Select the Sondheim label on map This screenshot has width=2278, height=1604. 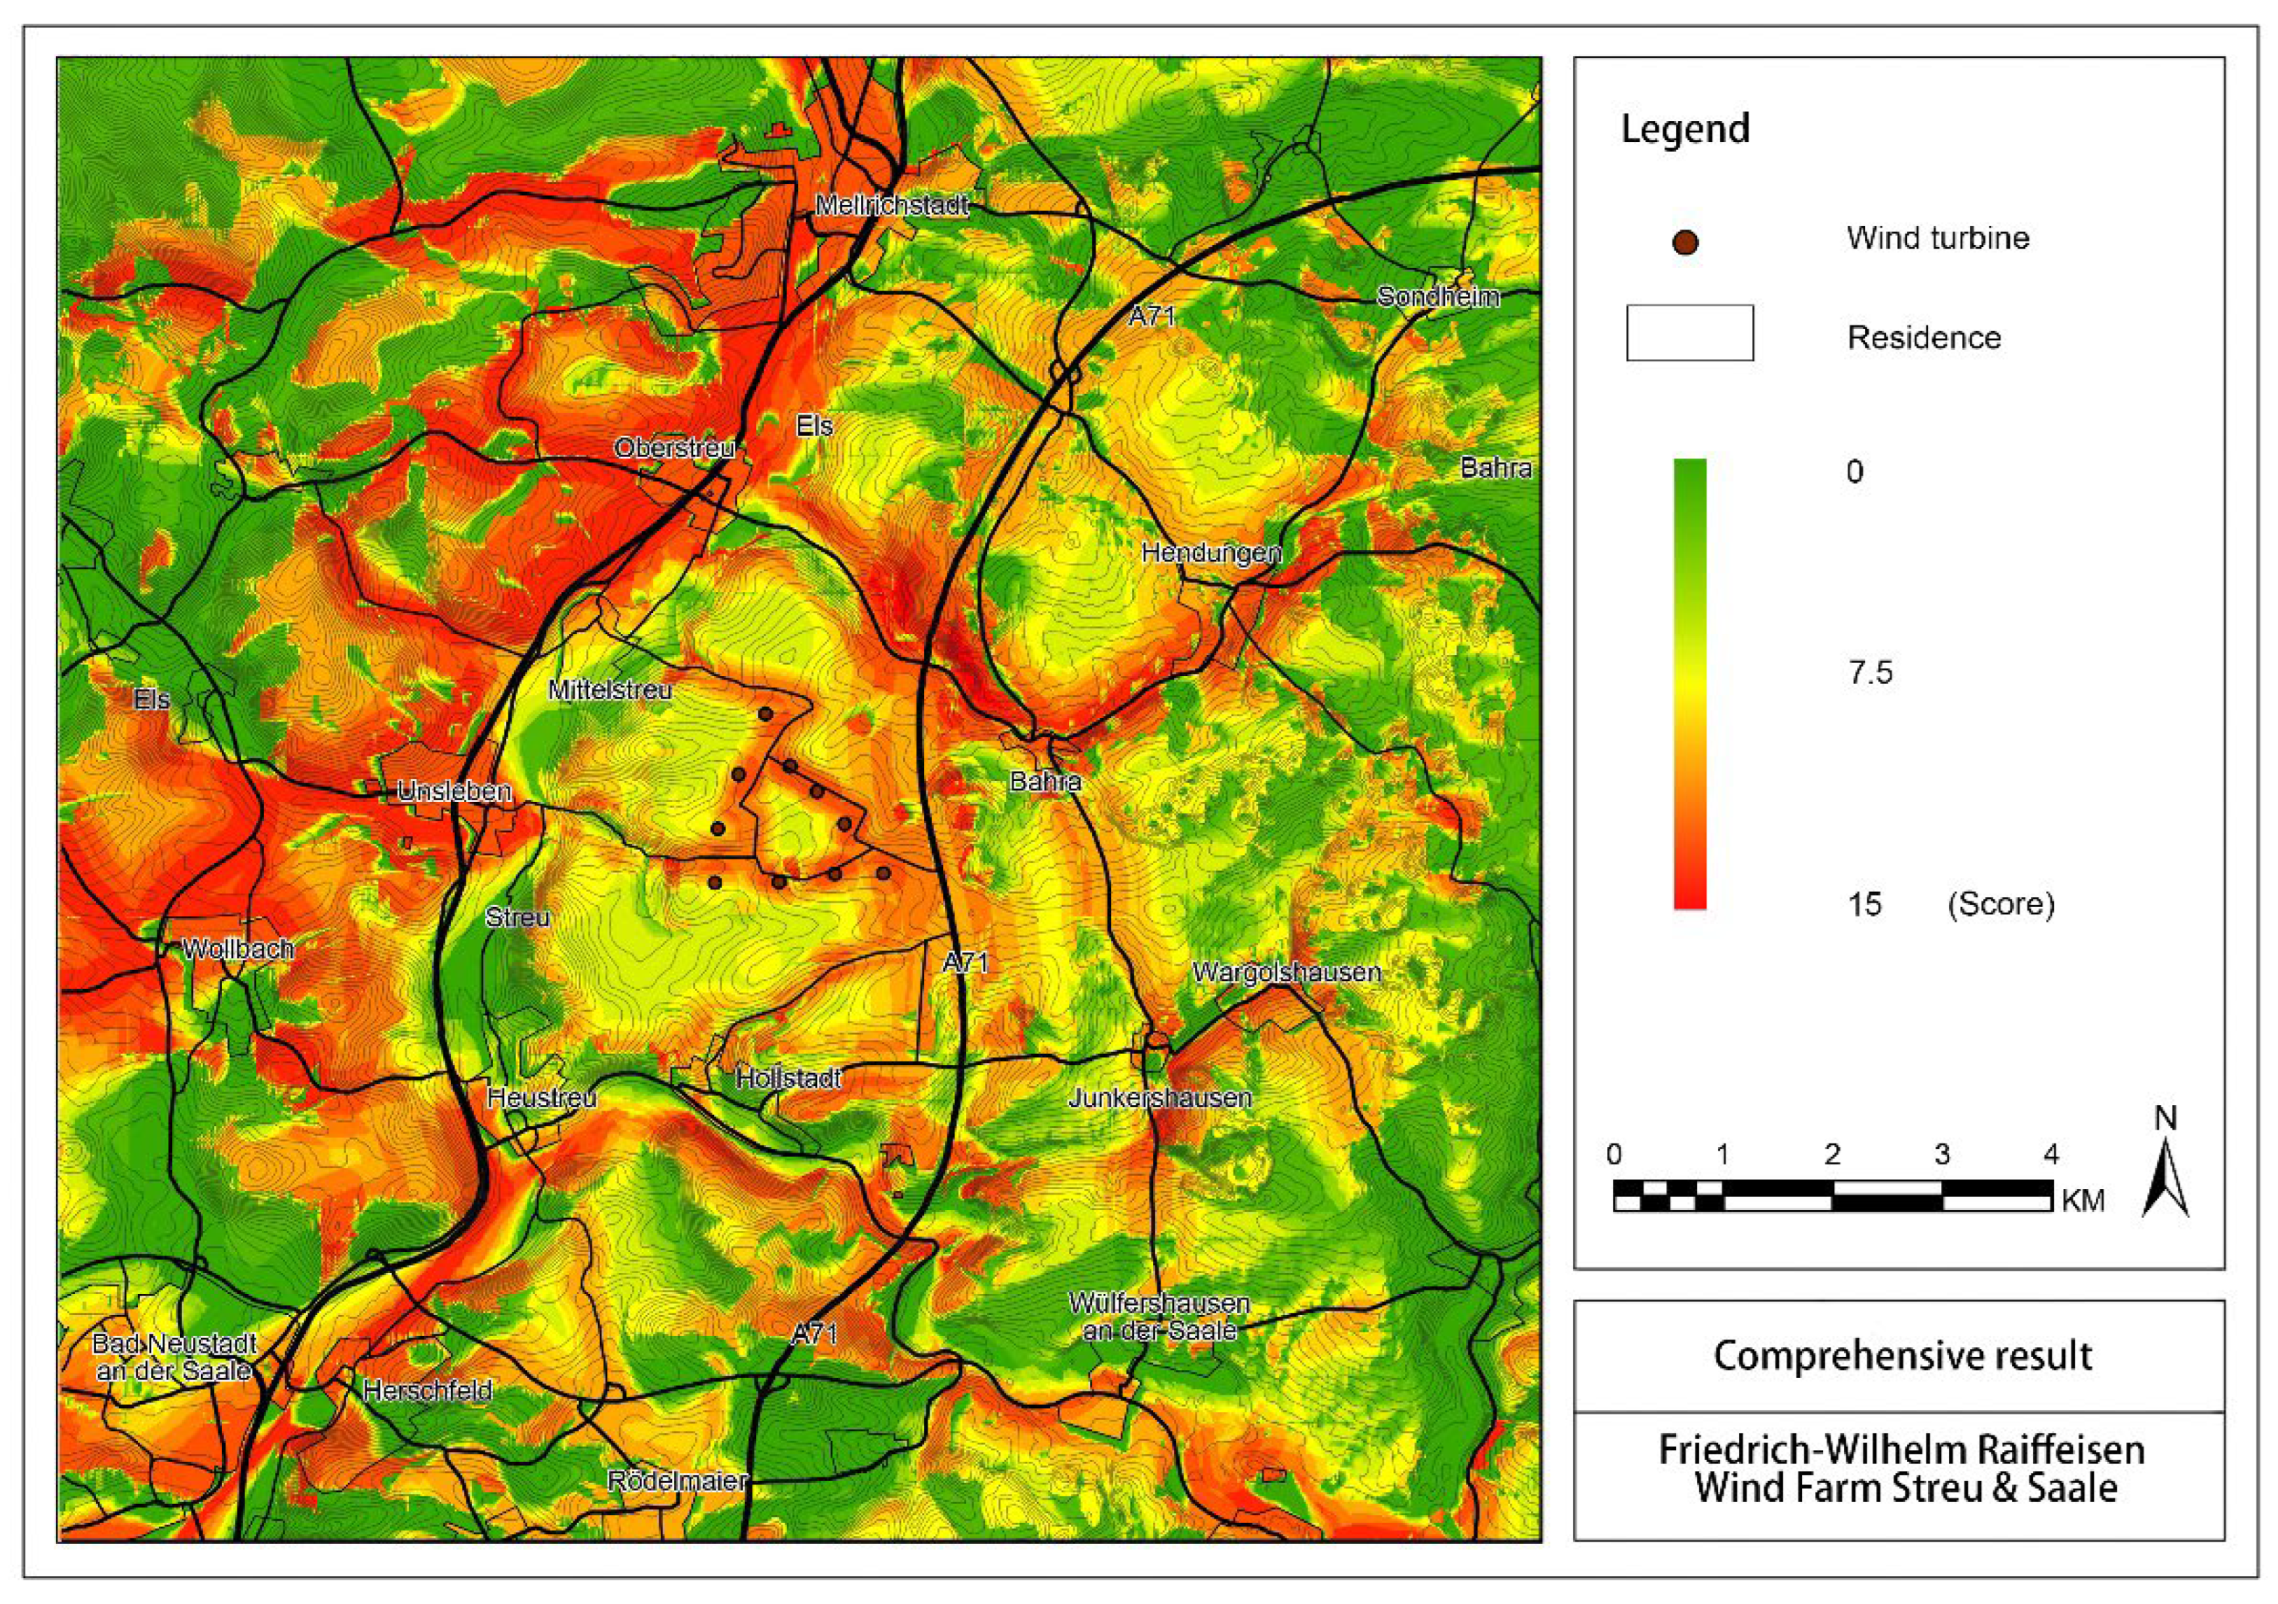click(x=1438, y=296)
